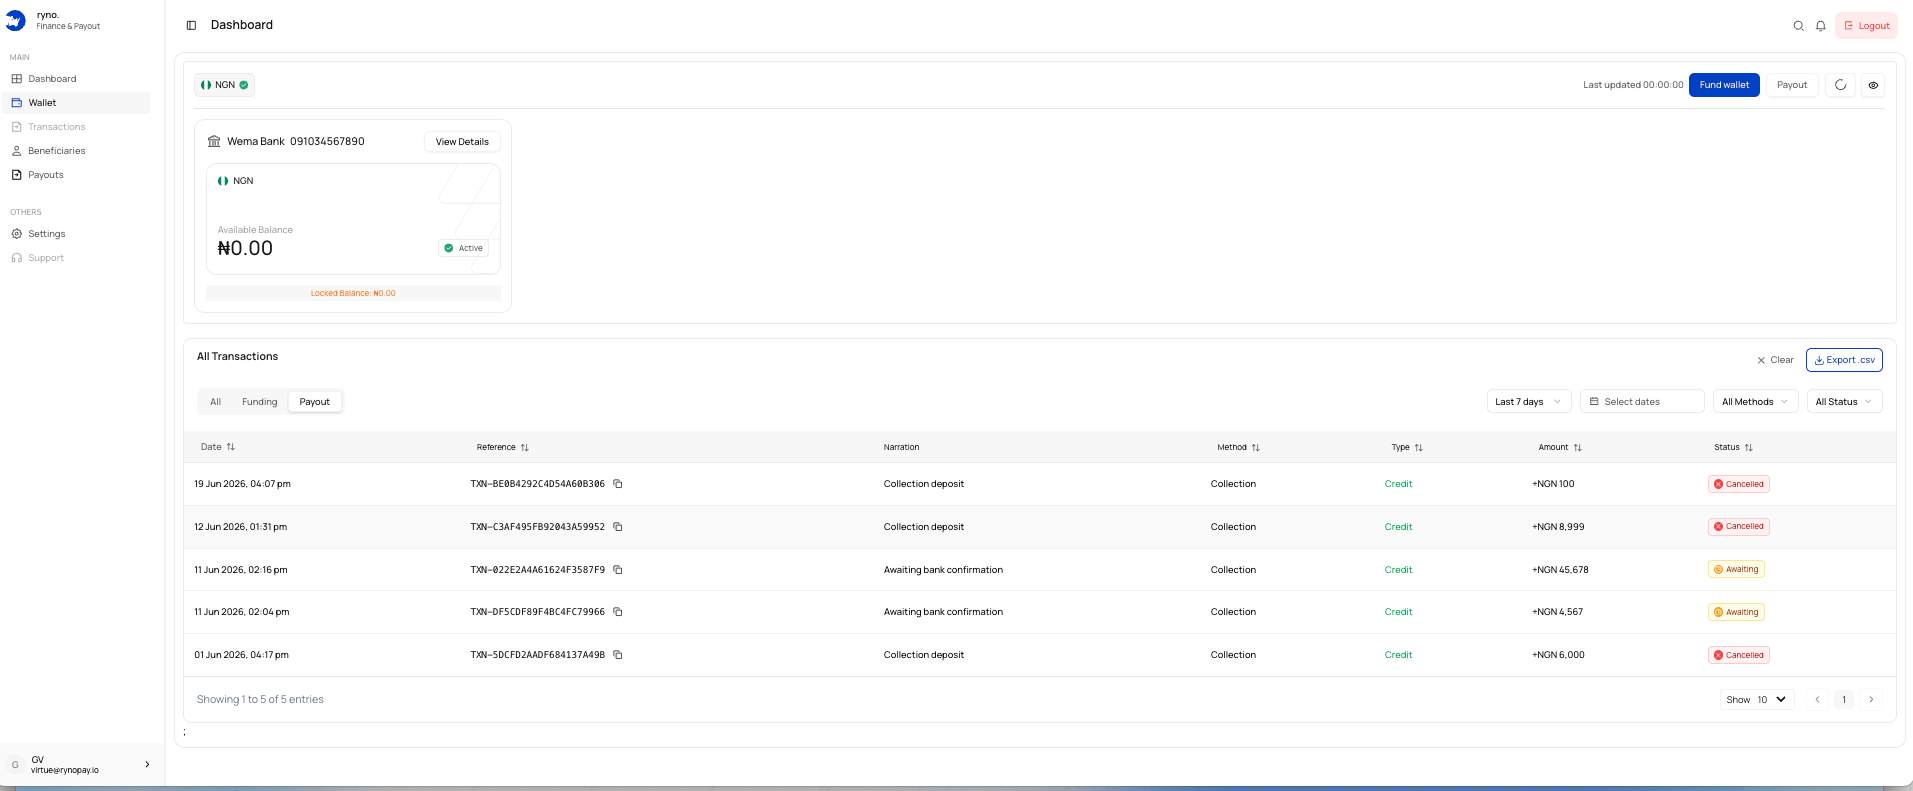Copy reference TXN-022E2A4A61624F3587F9

click(x=618, y=570)
